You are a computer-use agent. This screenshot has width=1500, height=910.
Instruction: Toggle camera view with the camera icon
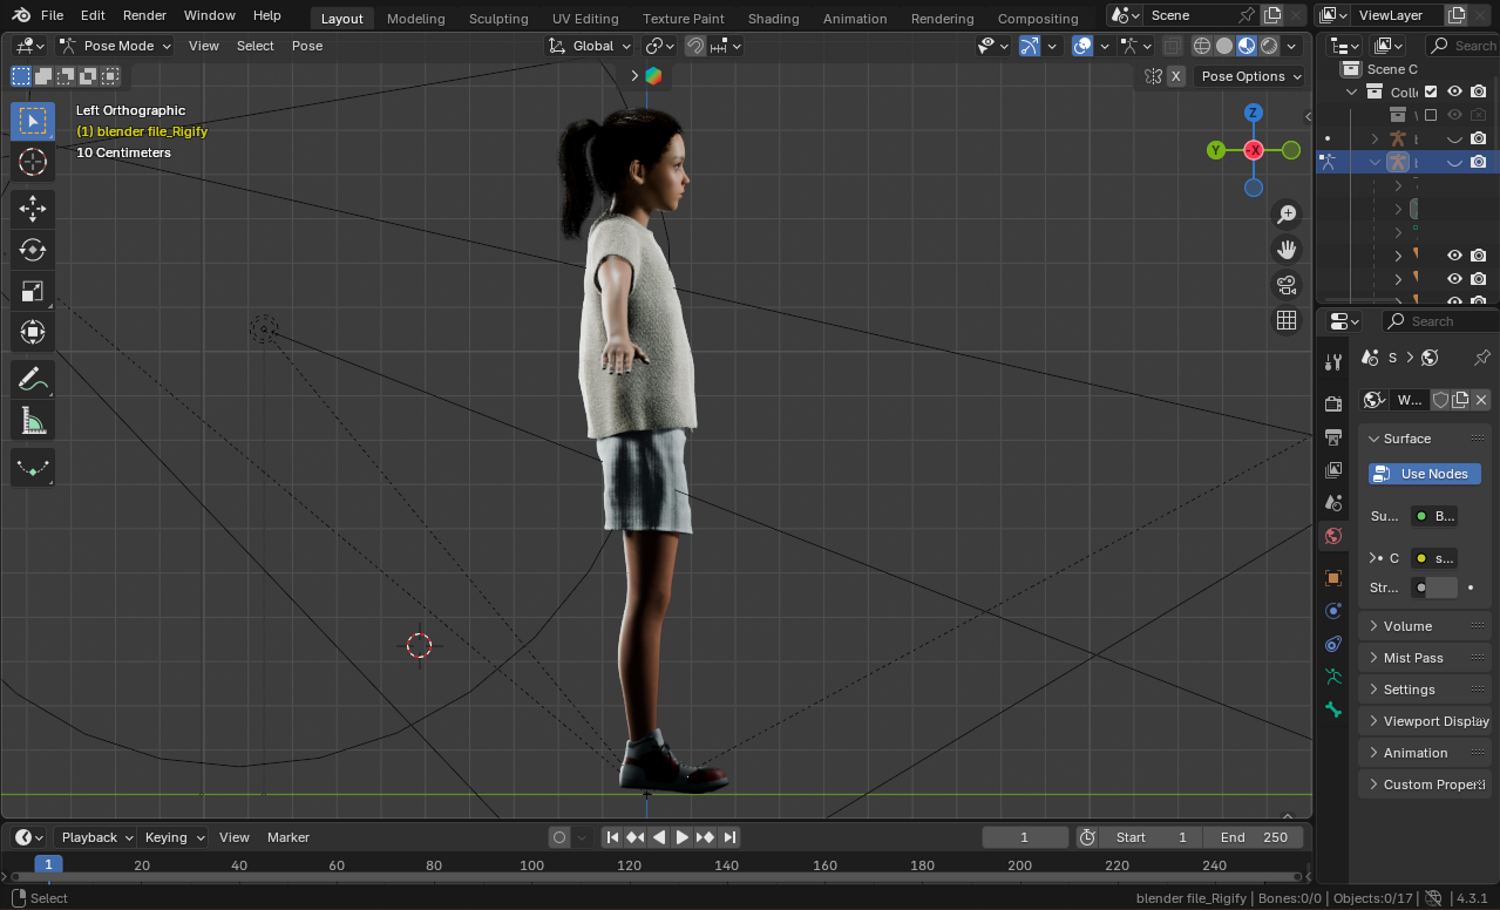click(1287, 285)
